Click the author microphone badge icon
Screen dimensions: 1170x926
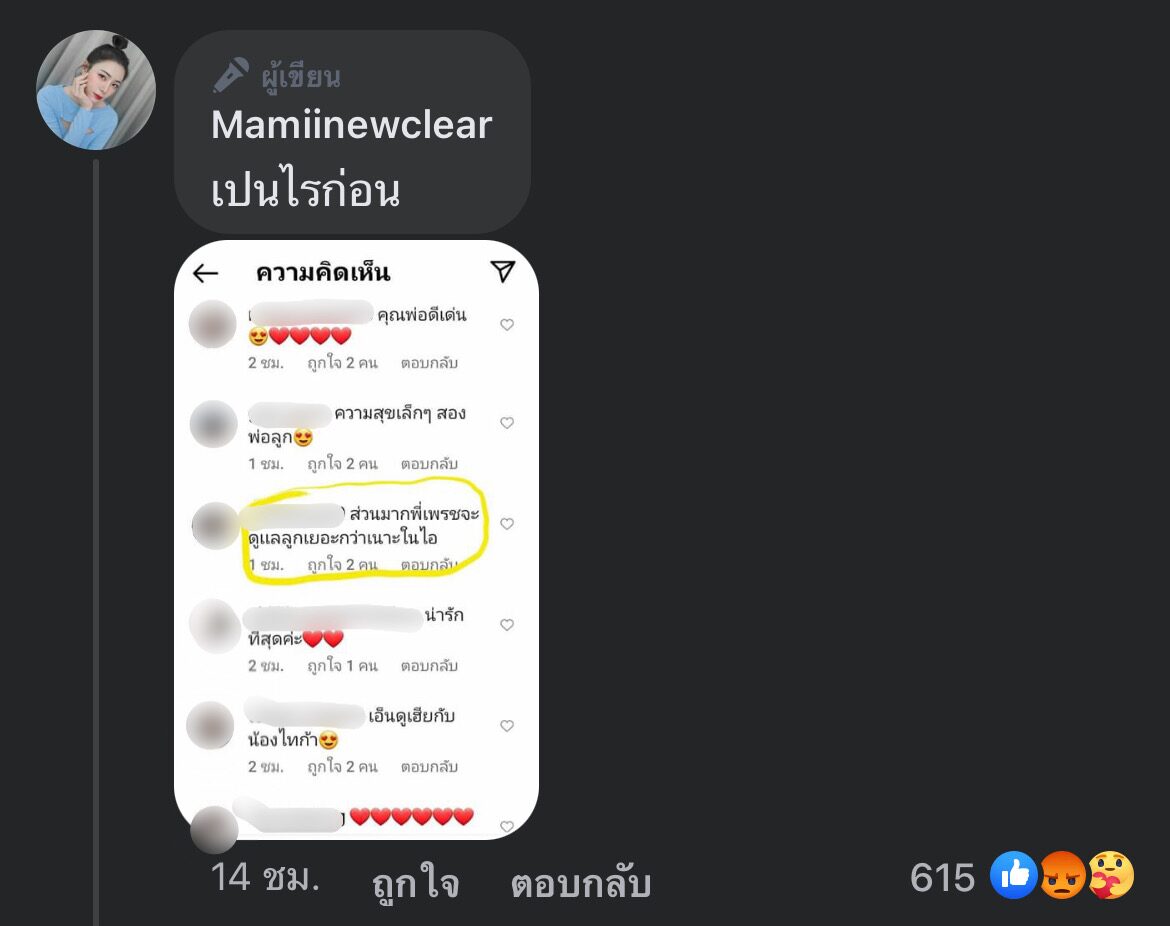pyautogui.click(x=231, y=75)
